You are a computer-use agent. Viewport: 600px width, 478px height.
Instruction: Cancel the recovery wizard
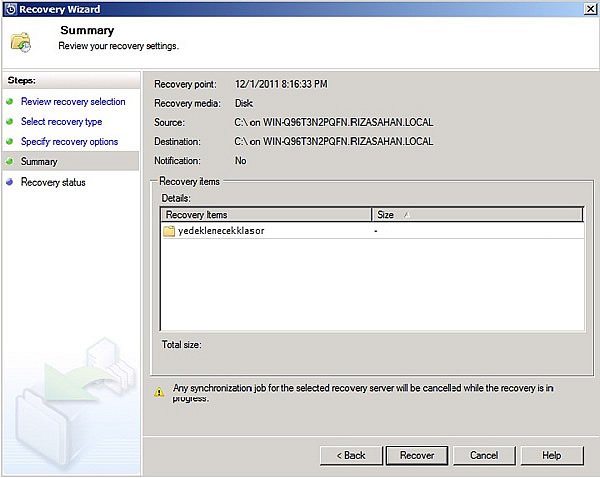484,455
